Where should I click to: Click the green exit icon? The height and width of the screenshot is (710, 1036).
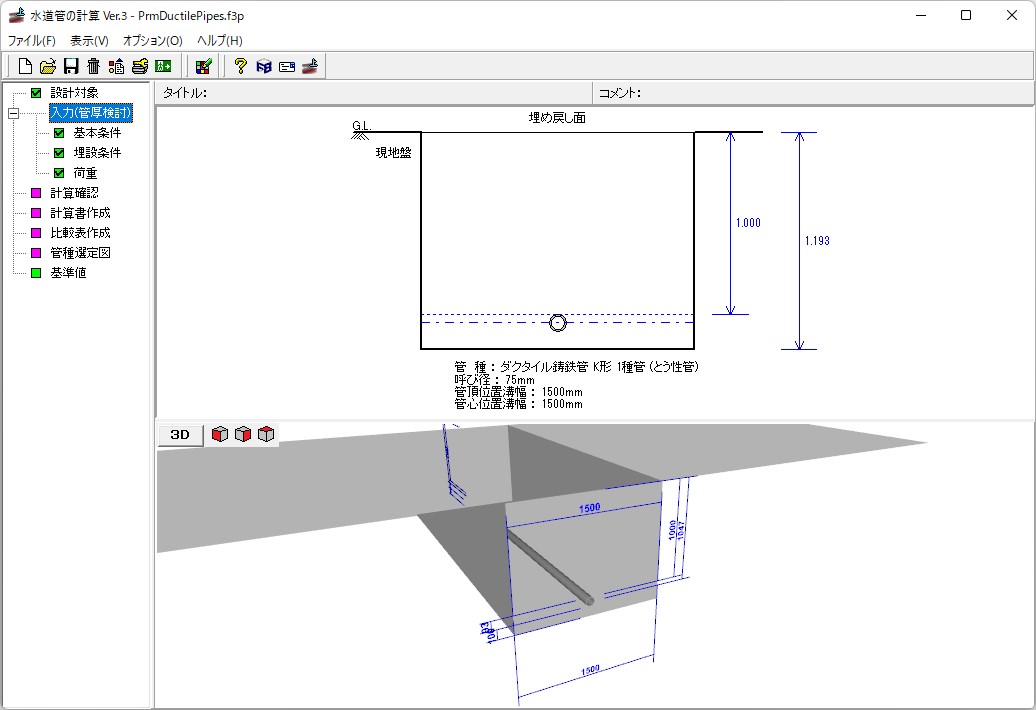pyautogui.click(x=163, y=66)
